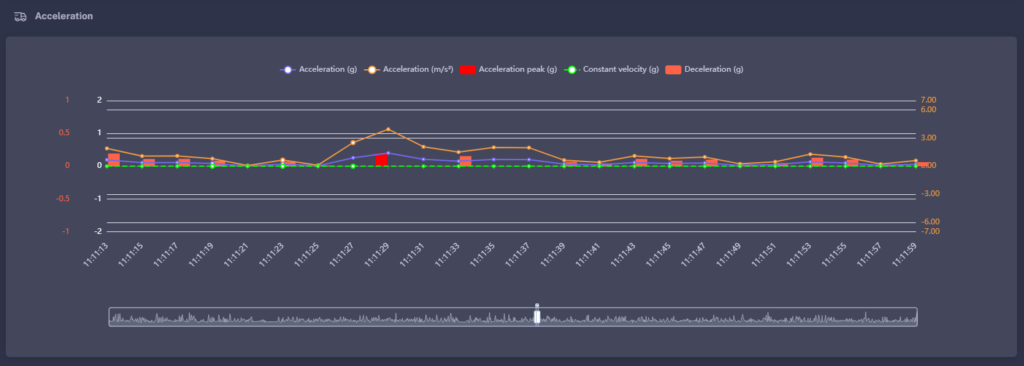1024x366 pixels.
Task: Click the orange peak point at 11:11:29
Action: tap(388, 129)
